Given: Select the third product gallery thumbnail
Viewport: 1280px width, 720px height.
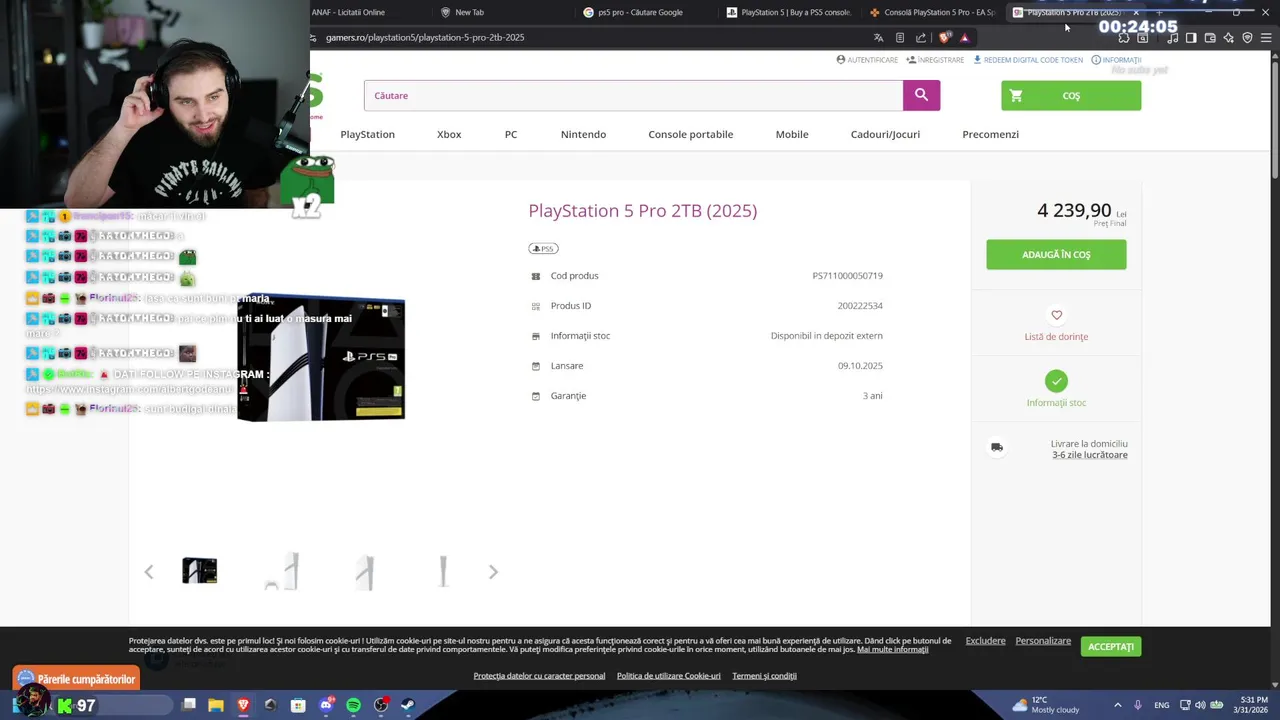Looking at the screenshot, I should pyautogui.click(x=364, y=571).
